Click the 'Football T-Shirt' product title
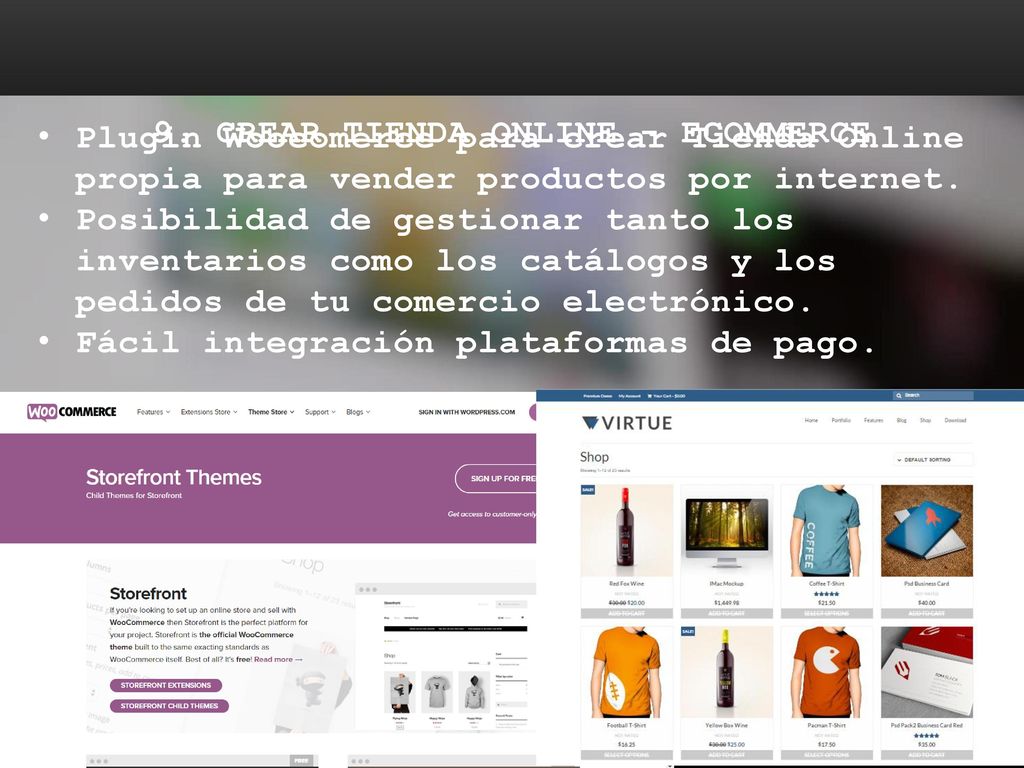 click(626, 726)
